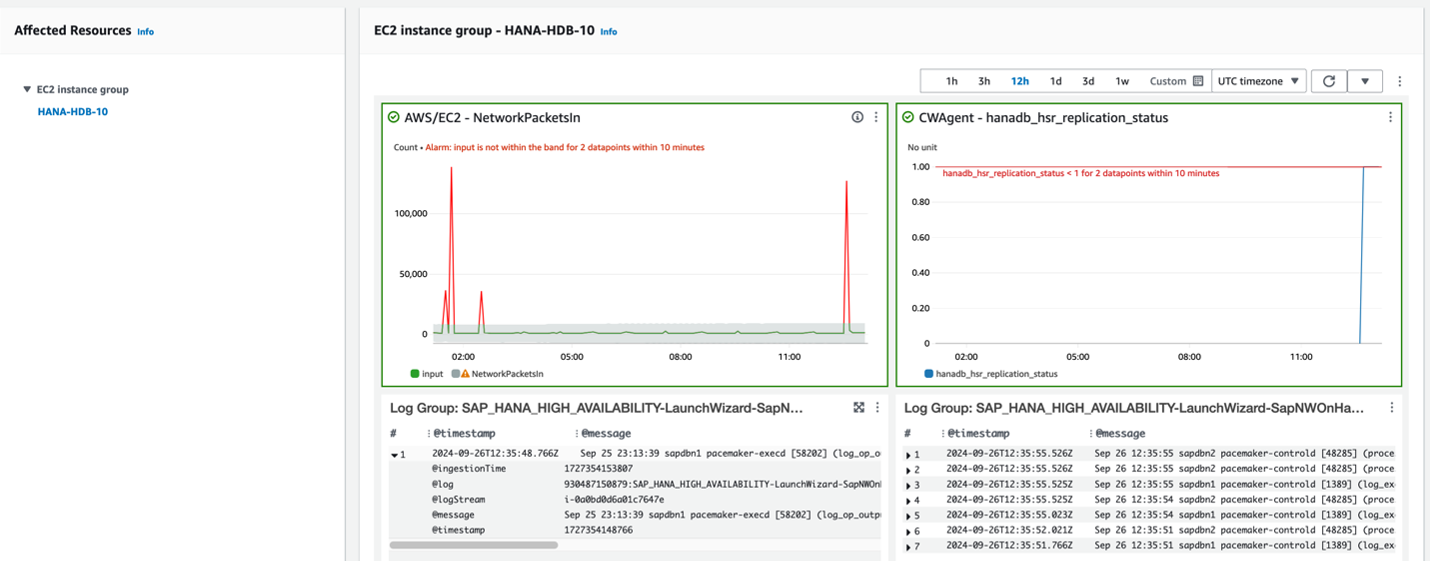Click Info link beside Affected Resources
The image size is (1430, 565).
[145, 32]
